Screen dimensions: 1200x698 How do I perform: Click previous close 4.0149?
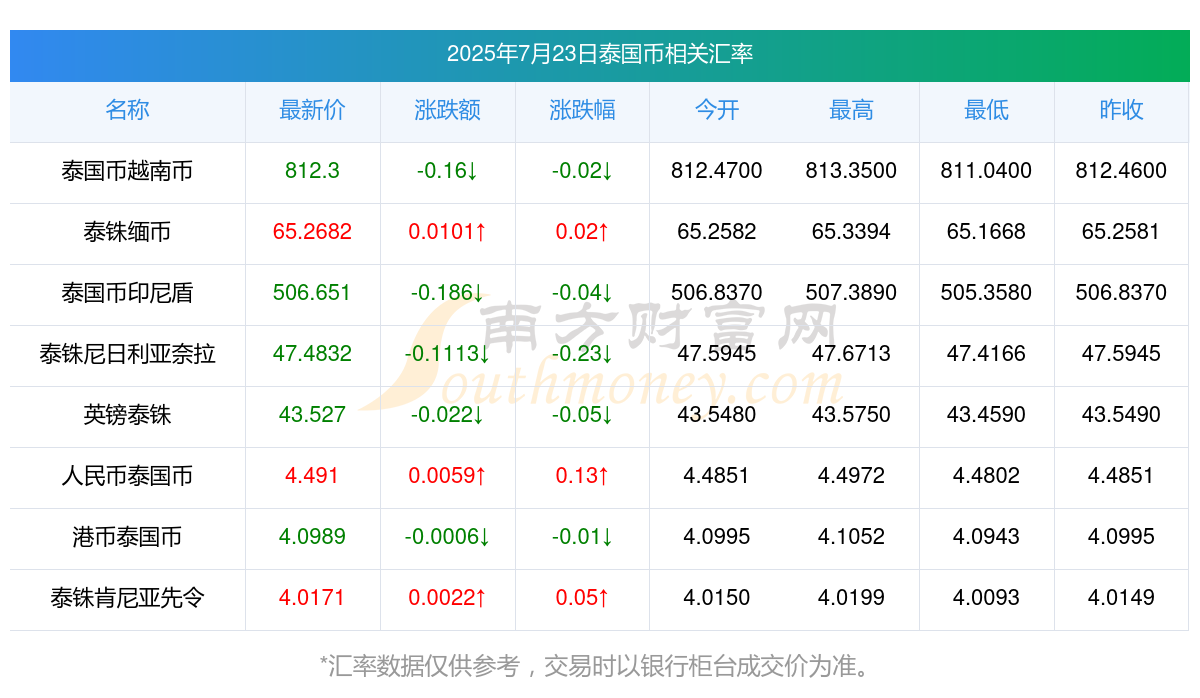click(1121, 598)
